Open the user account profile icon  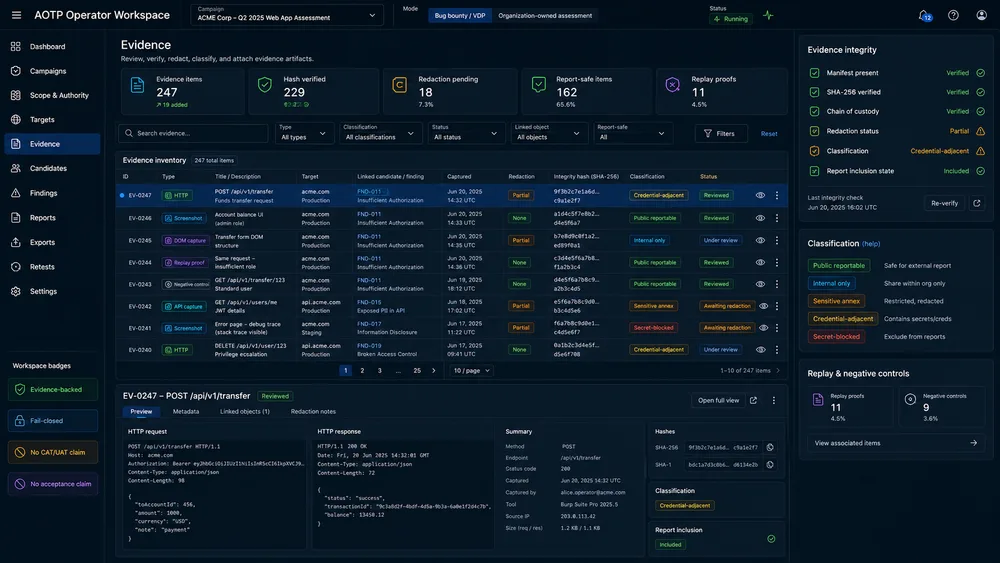982,15
